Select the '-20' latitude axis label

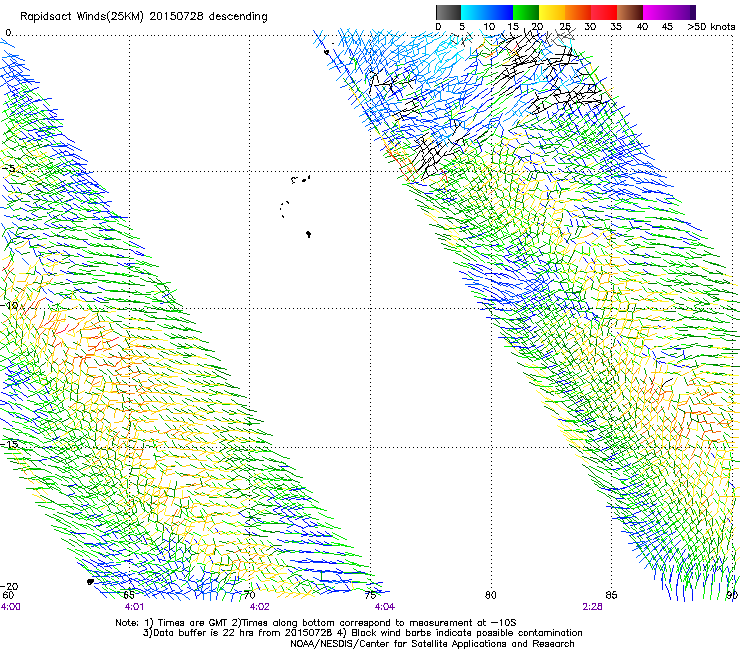9,587
